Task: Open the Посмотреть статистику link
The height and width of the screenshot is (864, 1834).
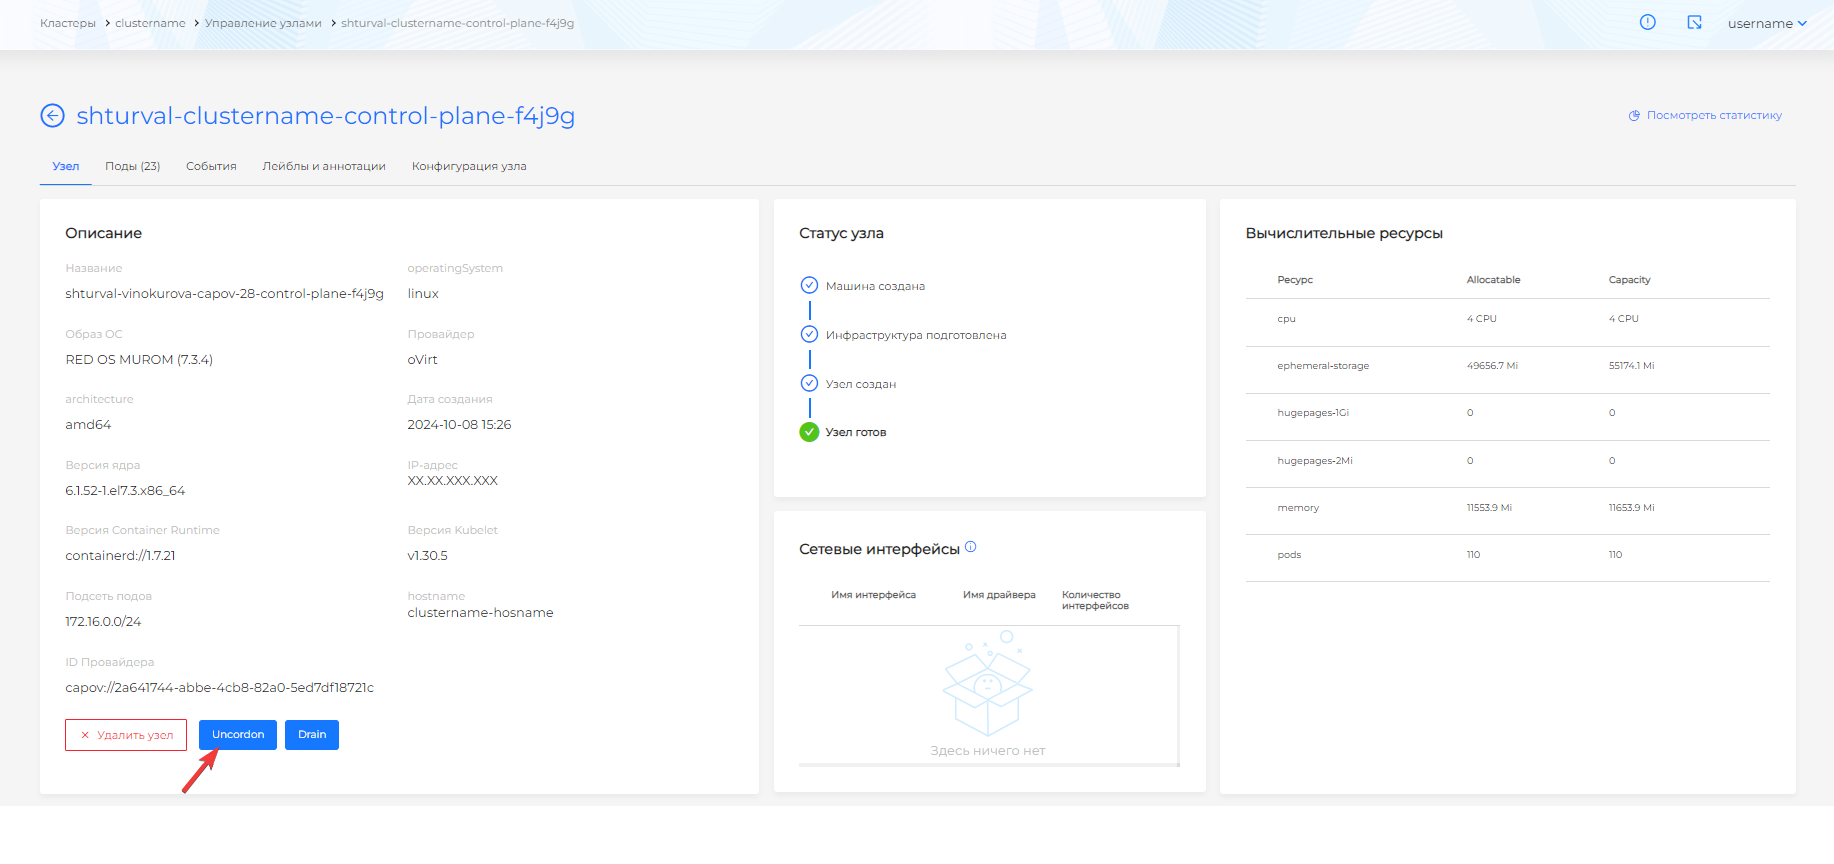Action: click(1713, 116)
